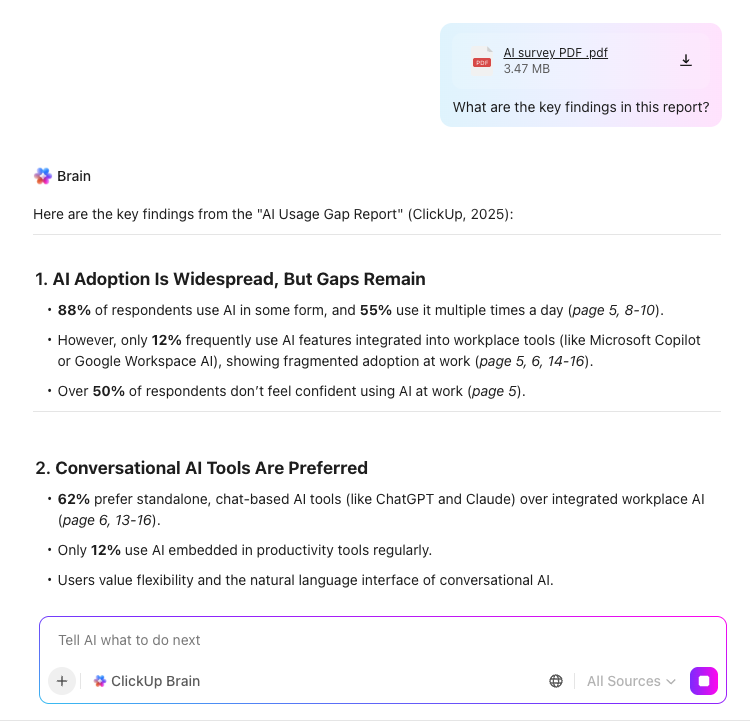Toggle the web search globe icon
This screenshot has width=750, height=721.
556,681
